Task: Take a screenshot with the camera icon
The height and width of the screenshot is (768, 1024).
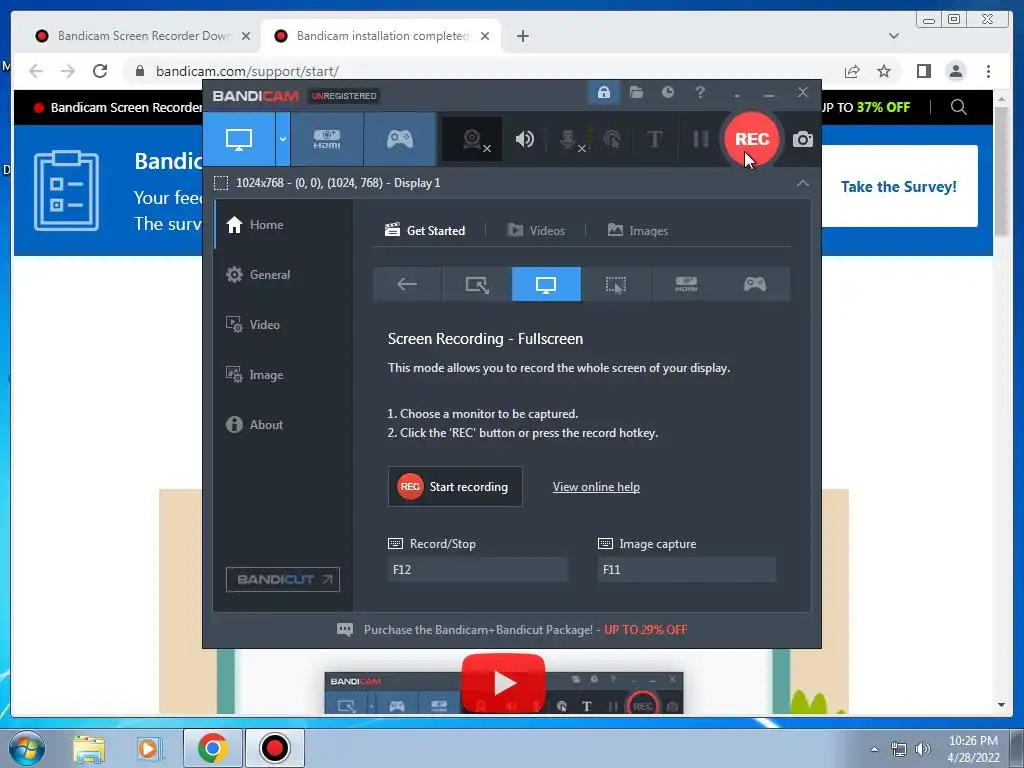Action: tap(803, 139)
